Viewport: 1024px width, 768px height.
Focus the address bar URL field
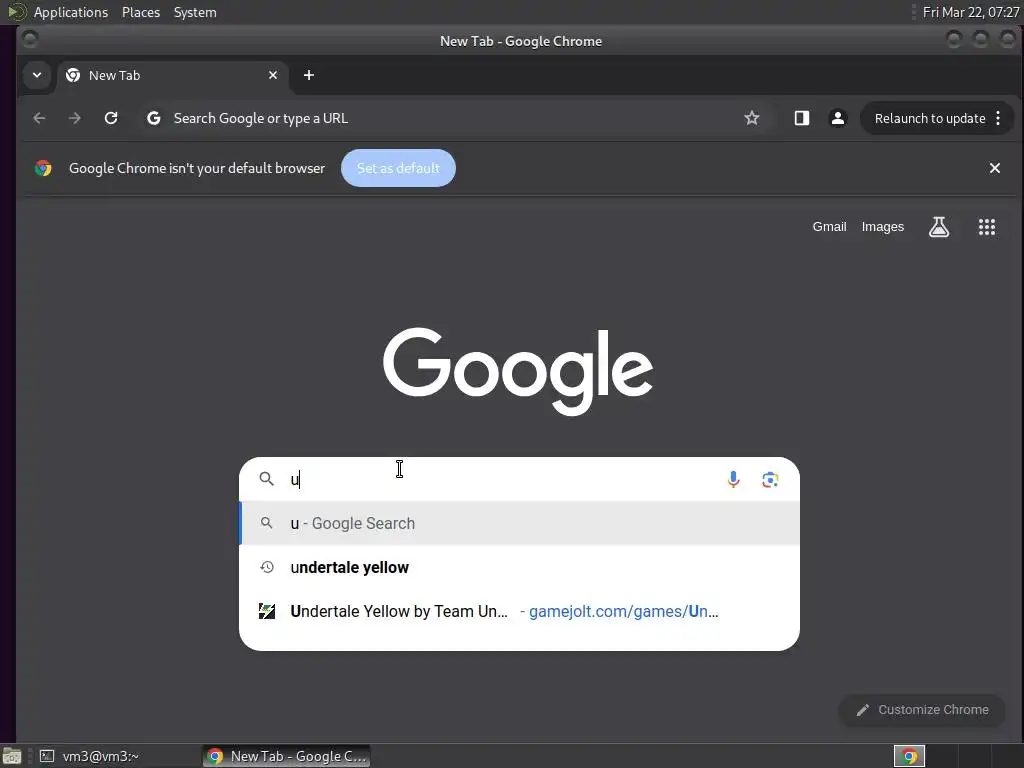(451, 118)
